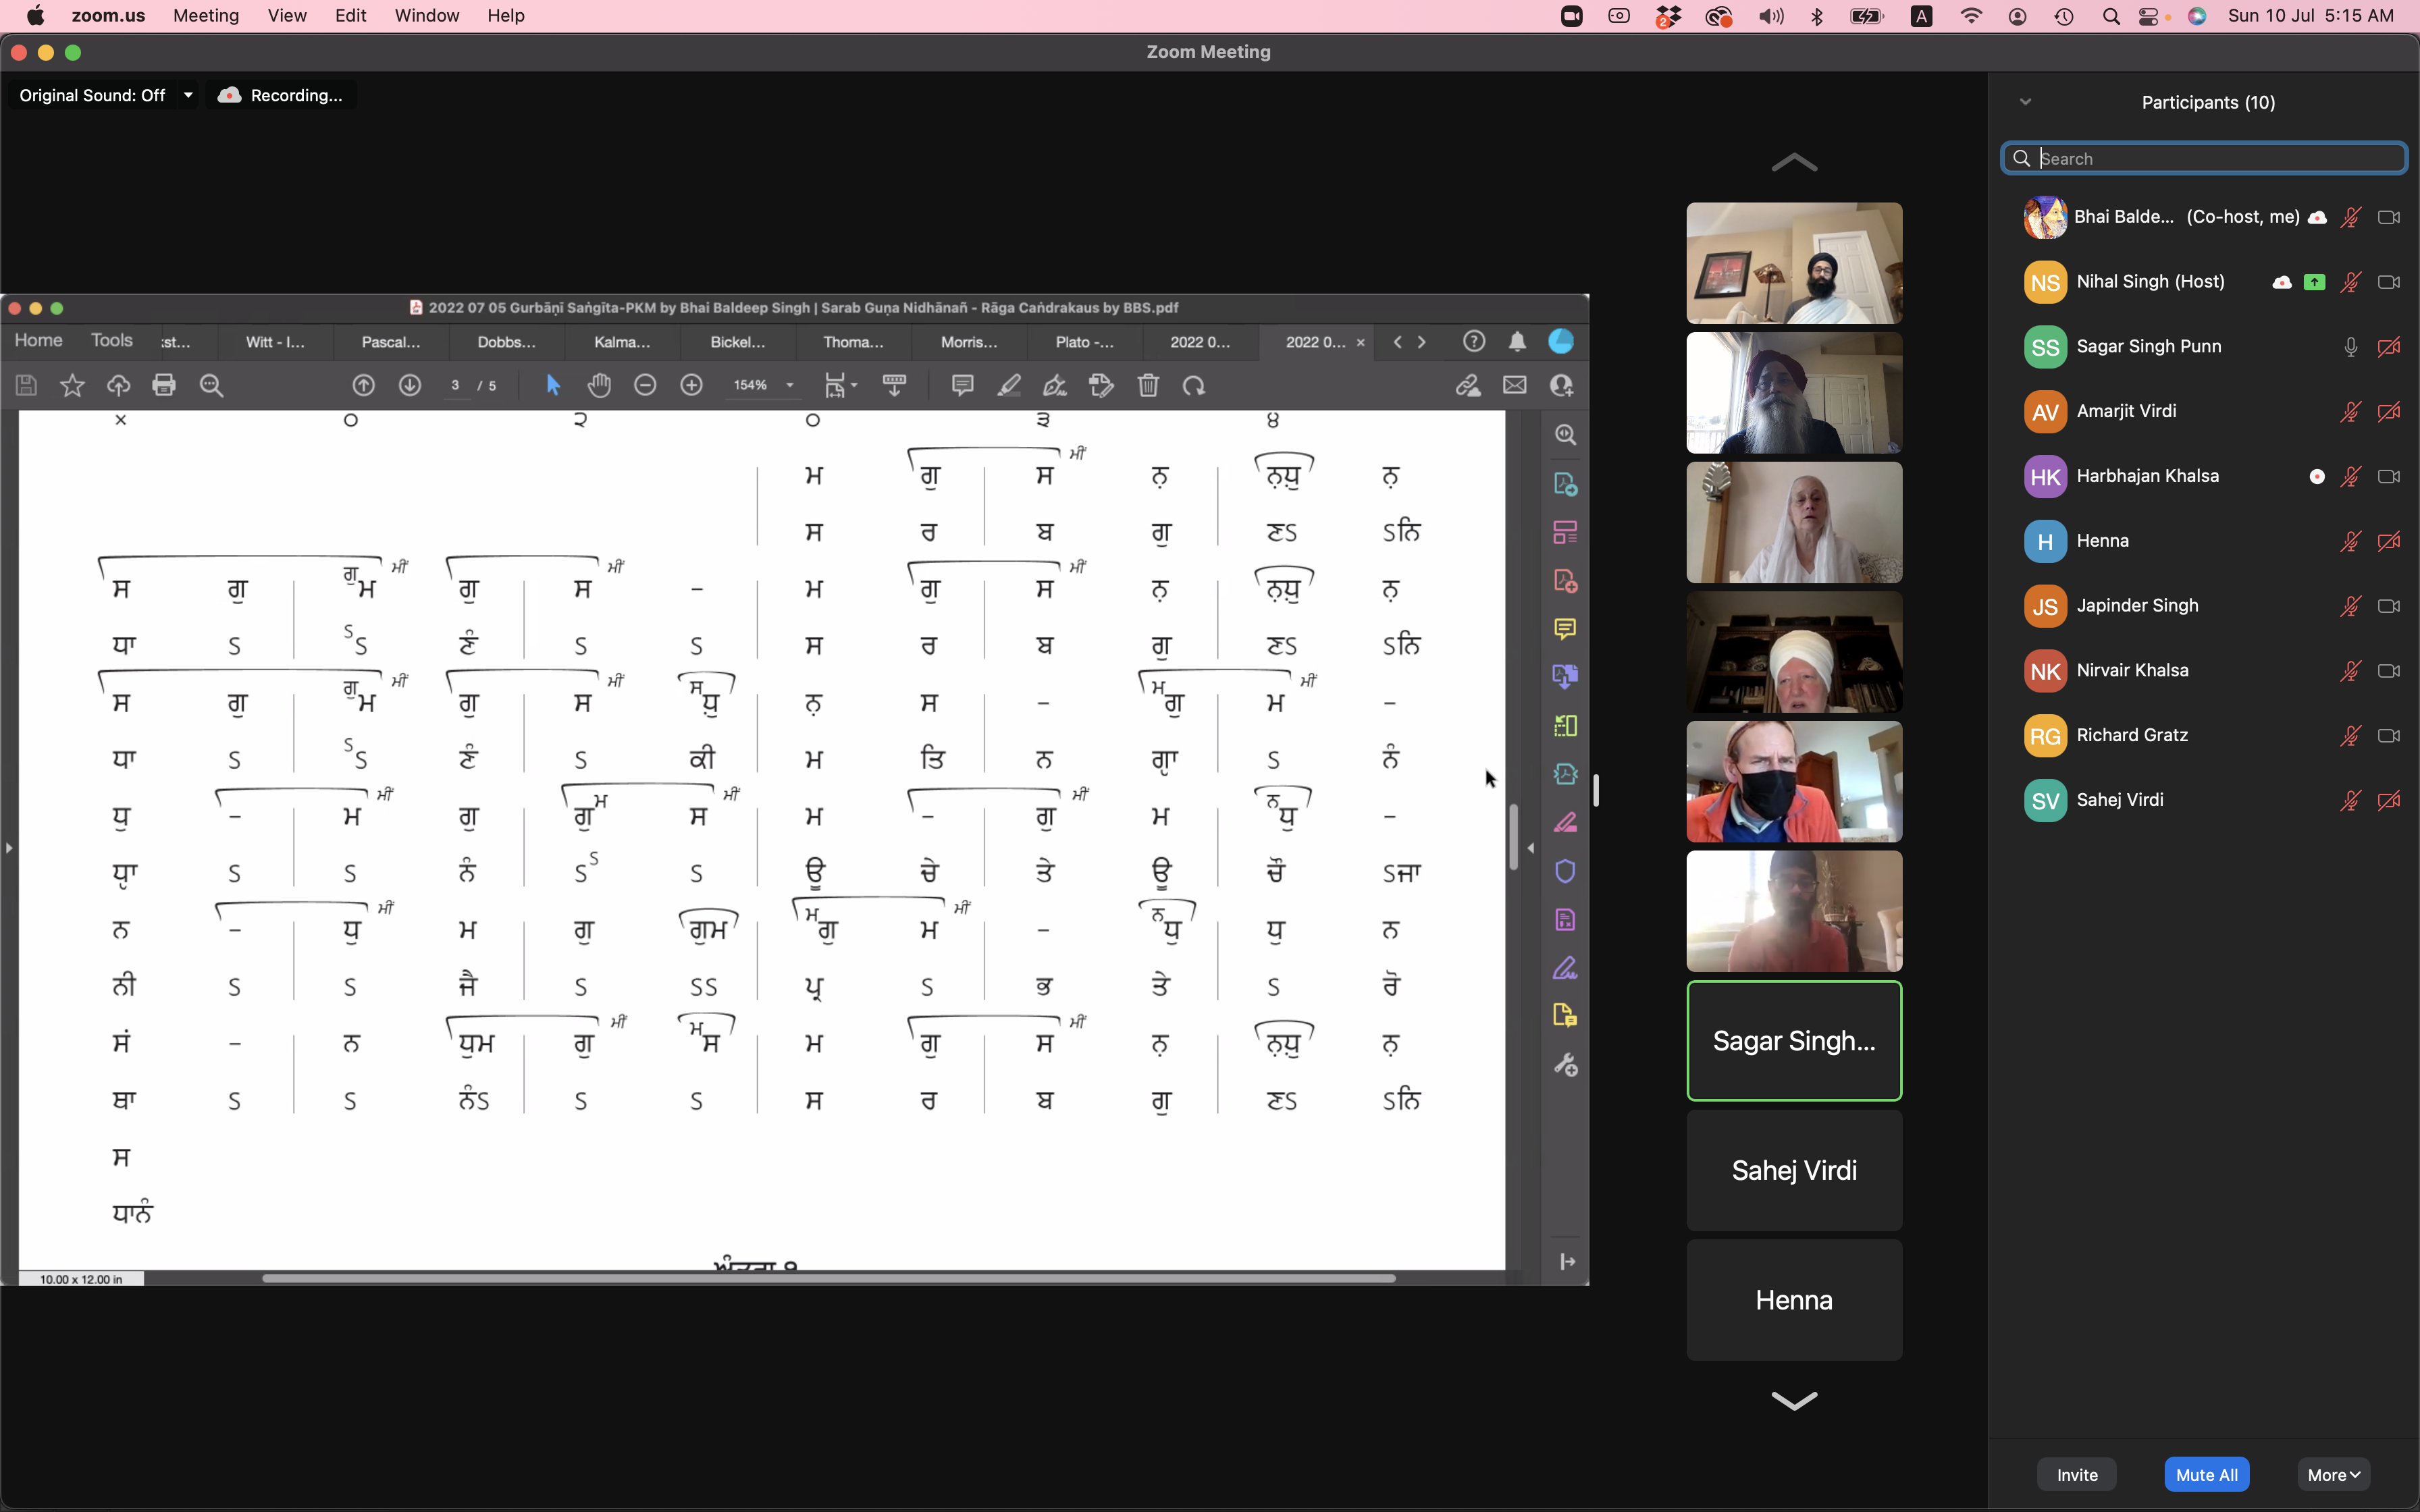
Task: Click the Invite button
Action: 2076,1475
